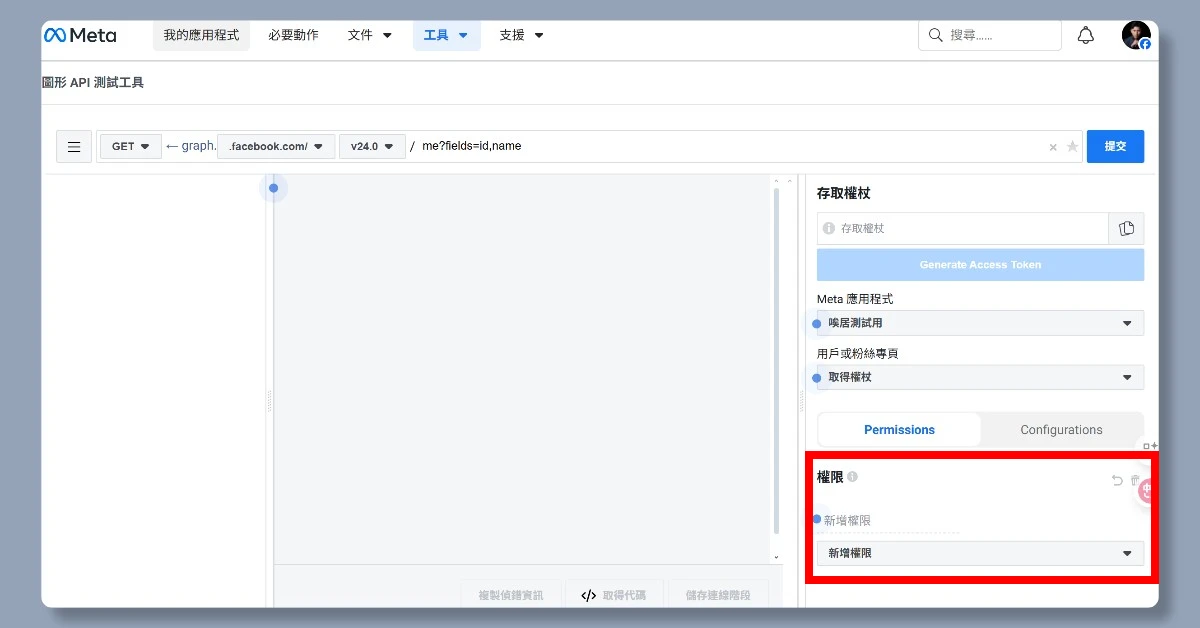The height and width of the screenshot is (628, 1200).
Task: Click the 存取權杖 heading
Action: [x=844, y=193]
